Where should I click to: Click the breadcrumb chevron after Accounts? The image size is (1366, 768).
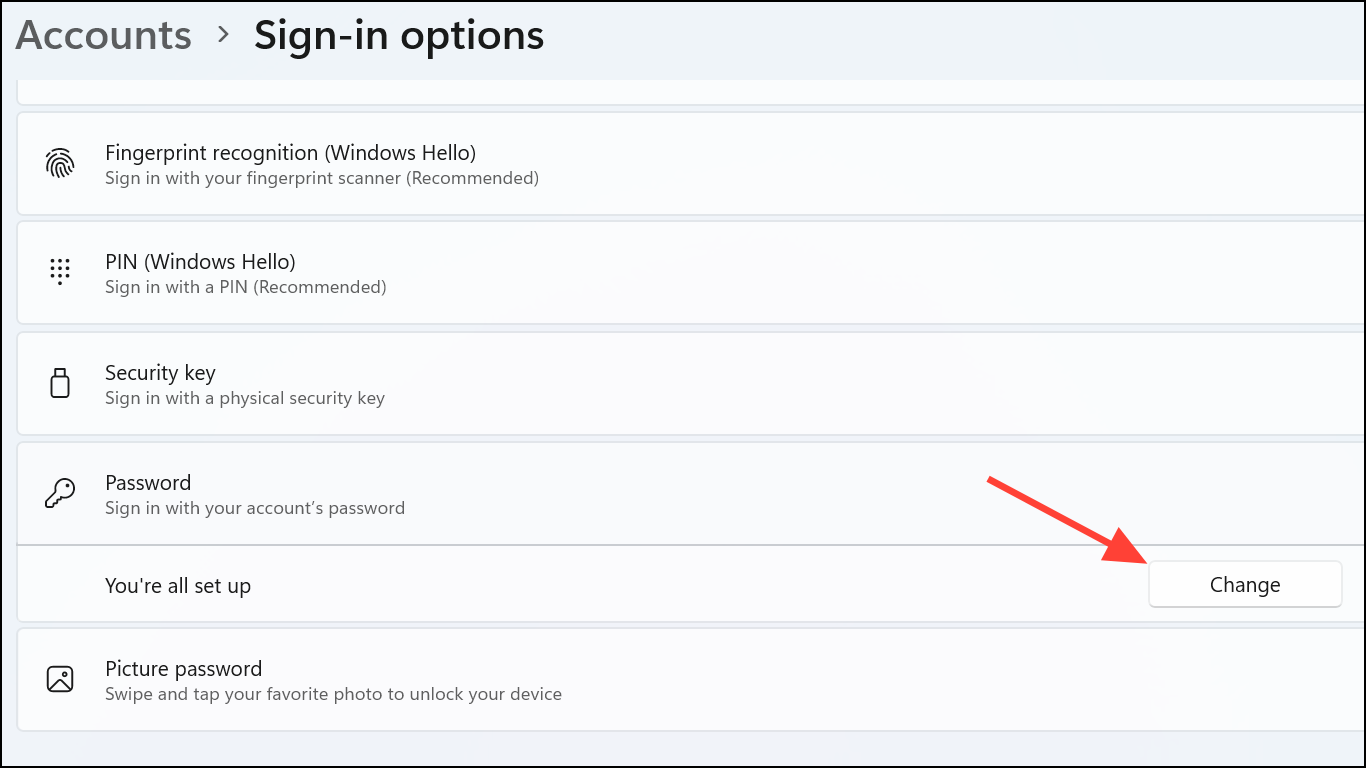pyautogui.click(x=224, y=35)
